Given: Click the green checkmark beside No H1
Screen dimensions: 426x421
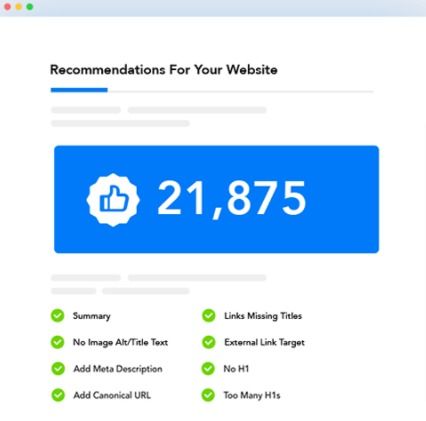Looking at the screenshot, I should pyautogui.click(x=208, y=369).
